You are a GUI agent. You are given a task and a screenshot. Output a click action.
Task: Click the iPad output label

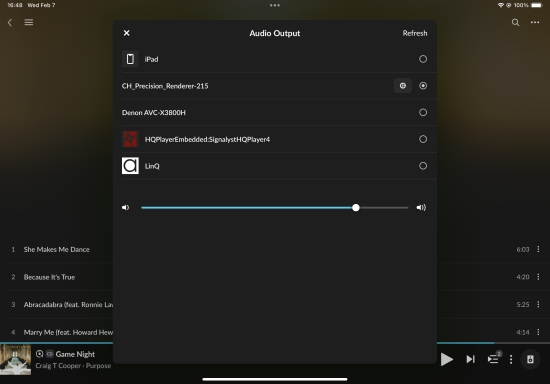(152, 59)
